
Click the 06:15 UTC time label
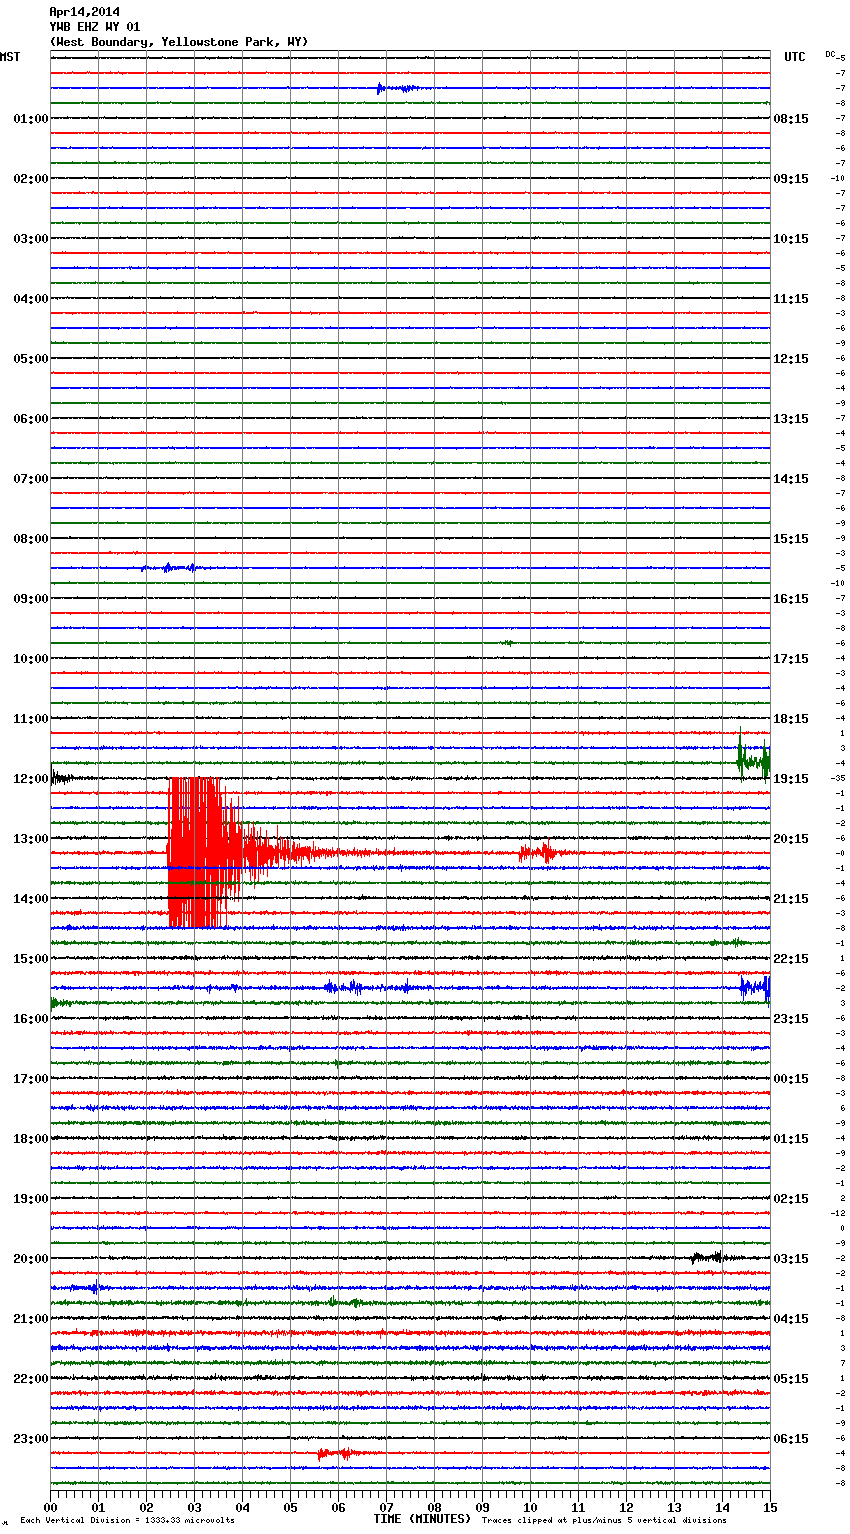pos(791,1439)
